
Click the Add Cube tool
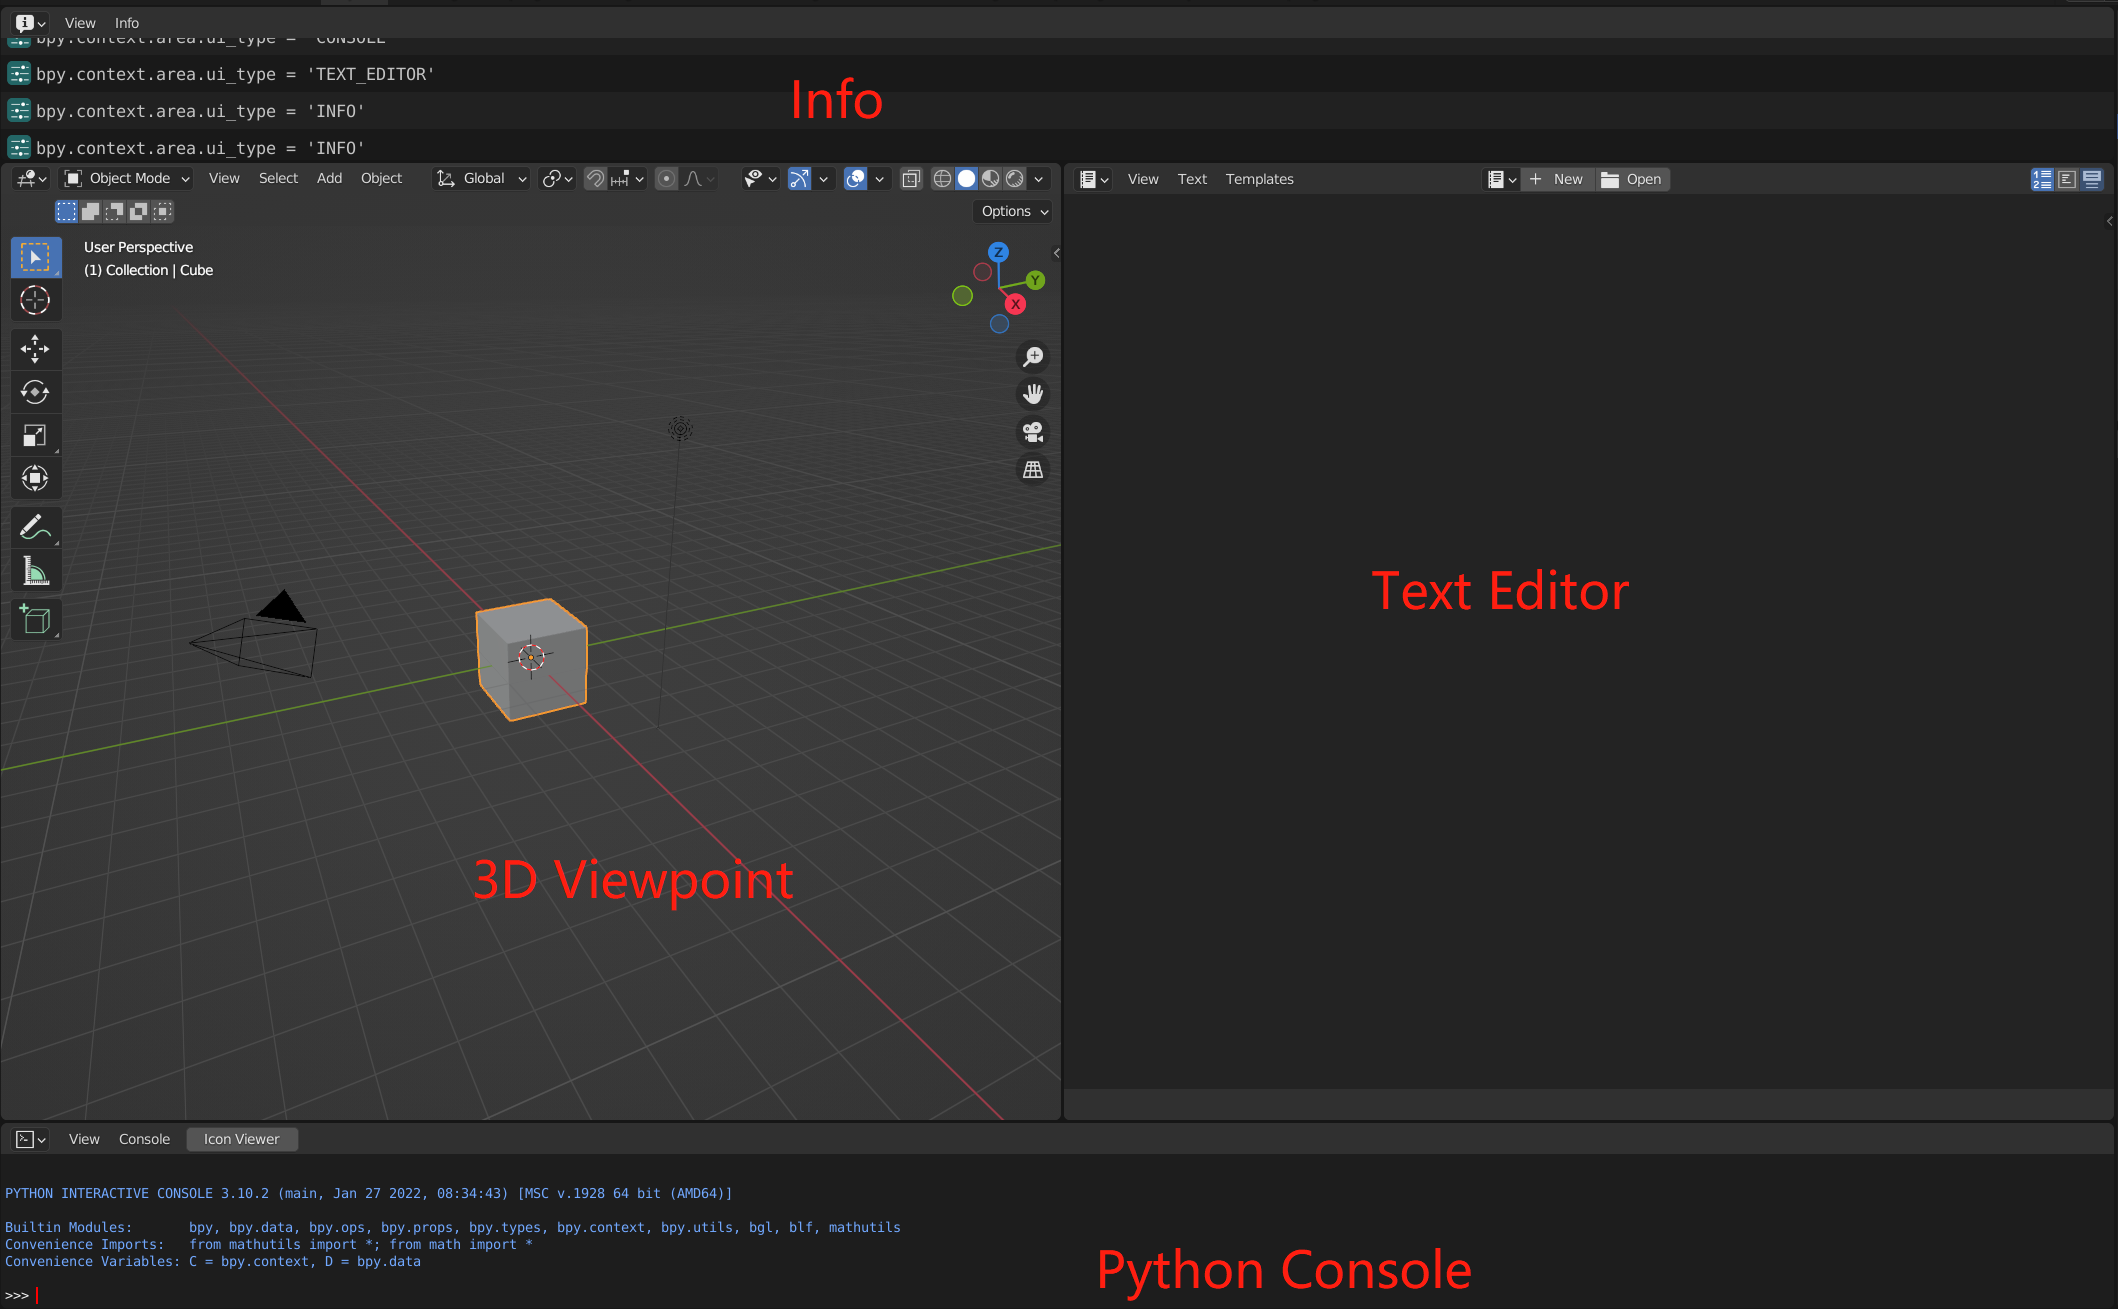point(35,620)
